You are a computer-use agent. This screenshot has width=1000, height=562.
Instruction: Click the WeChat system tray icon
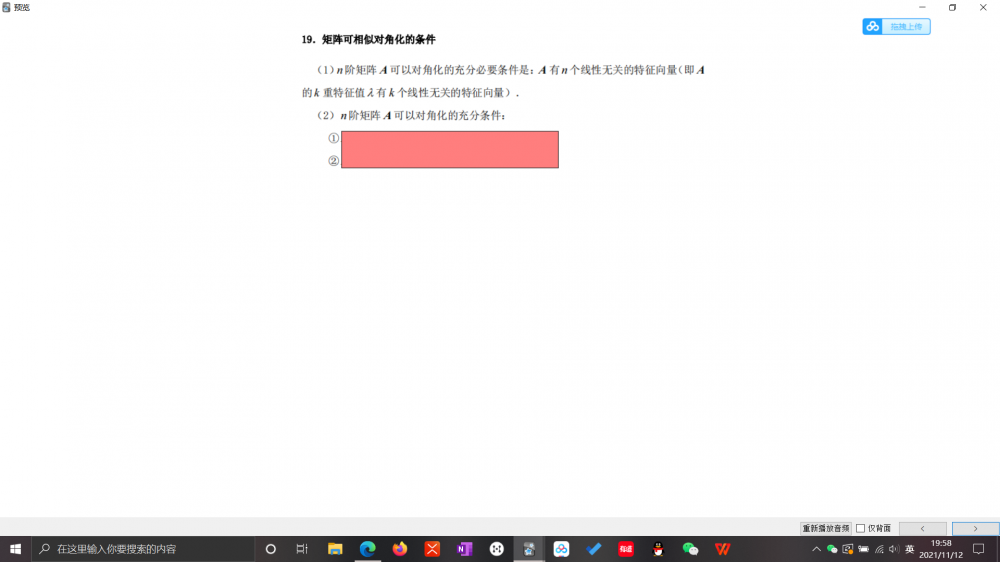832,549
